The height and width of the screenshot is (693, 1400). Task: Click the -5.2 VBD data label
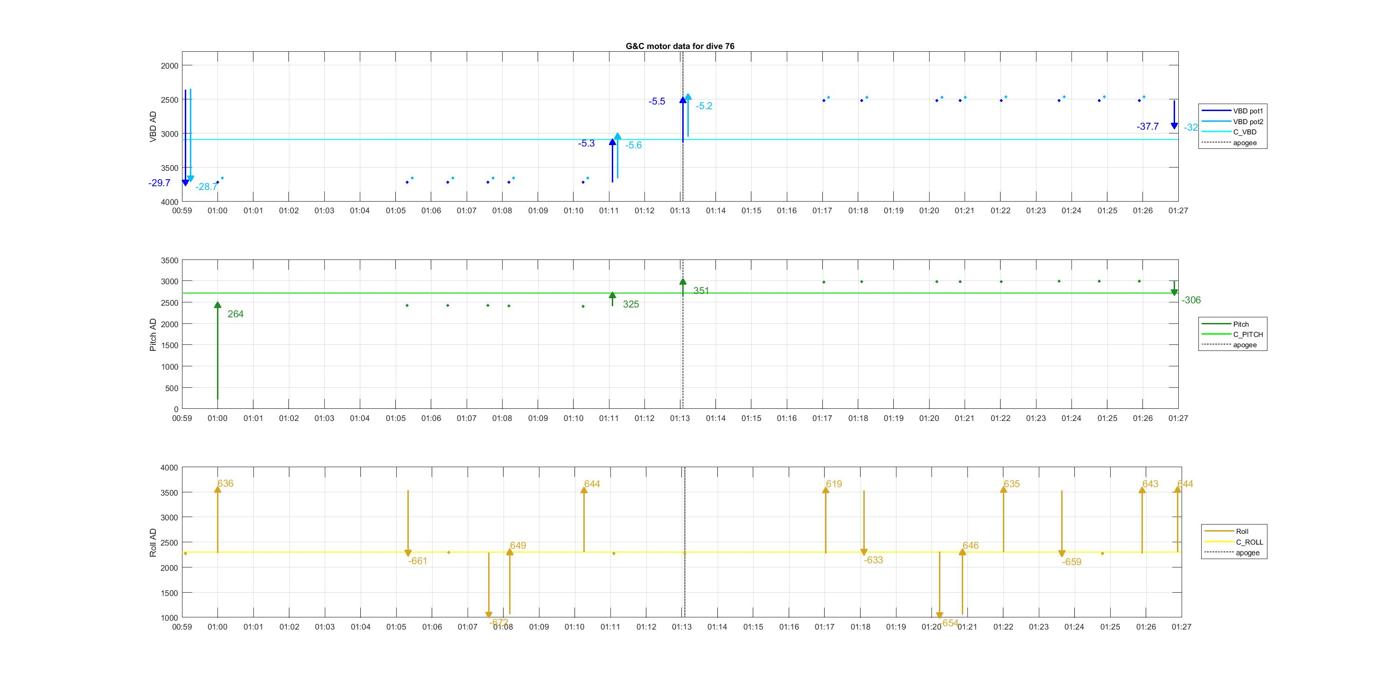pos(704,106)
